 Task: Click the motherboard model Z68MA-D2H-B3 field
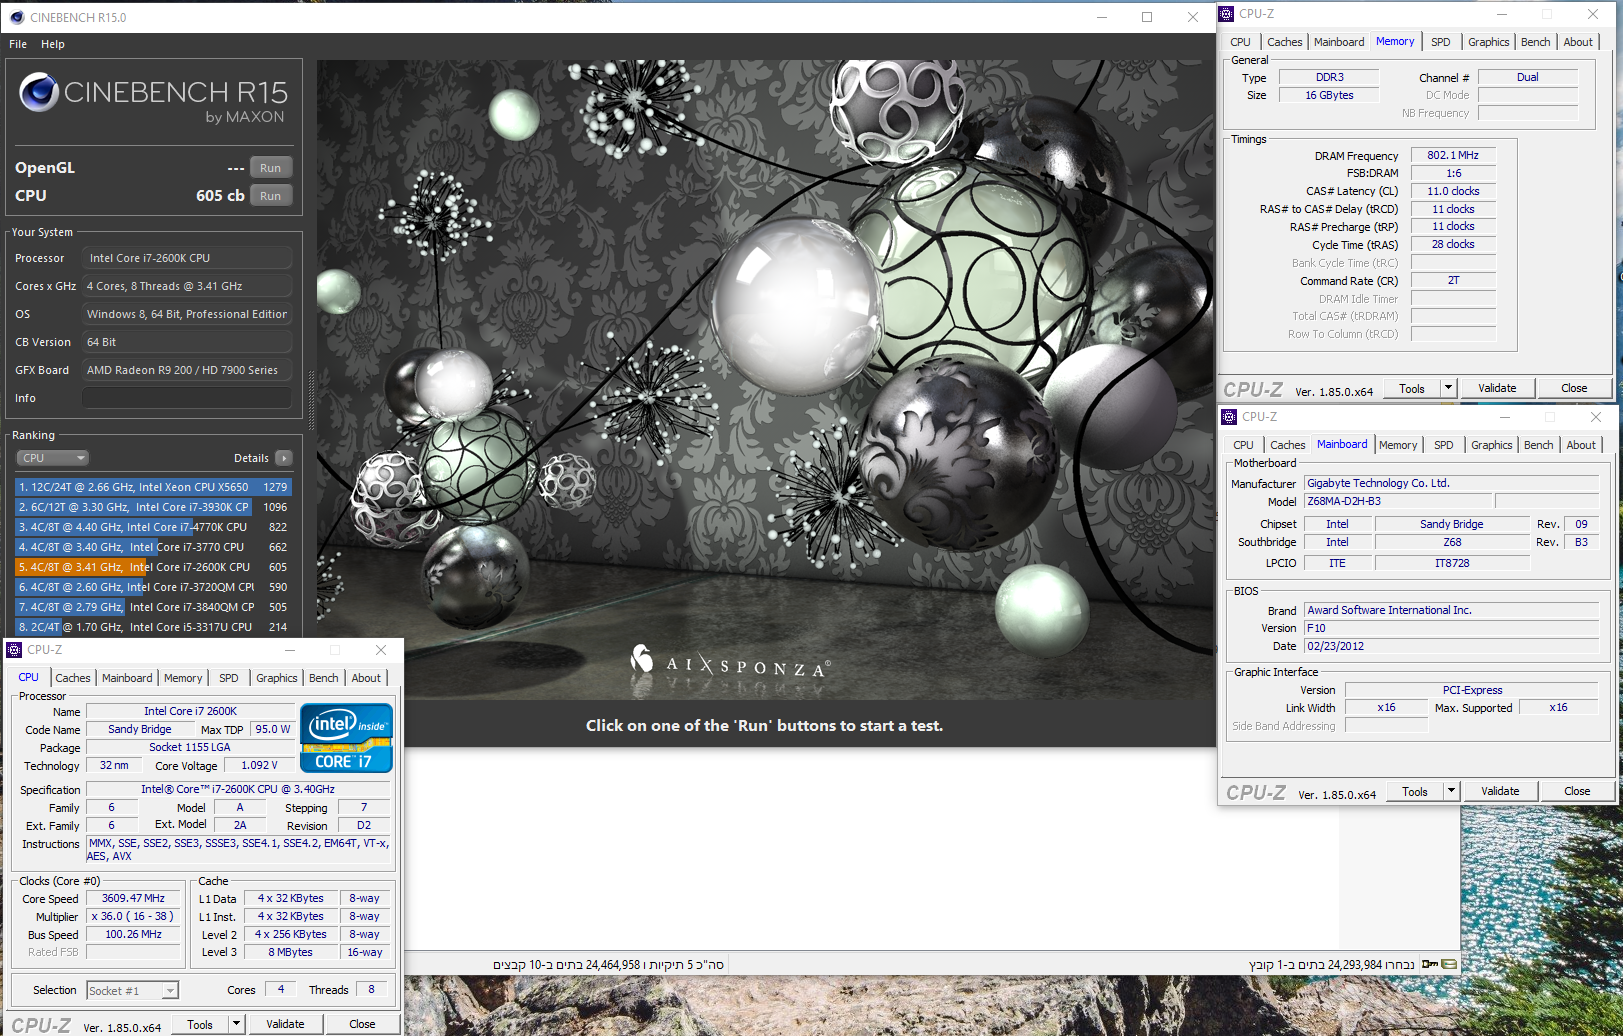click(1397, 501)
